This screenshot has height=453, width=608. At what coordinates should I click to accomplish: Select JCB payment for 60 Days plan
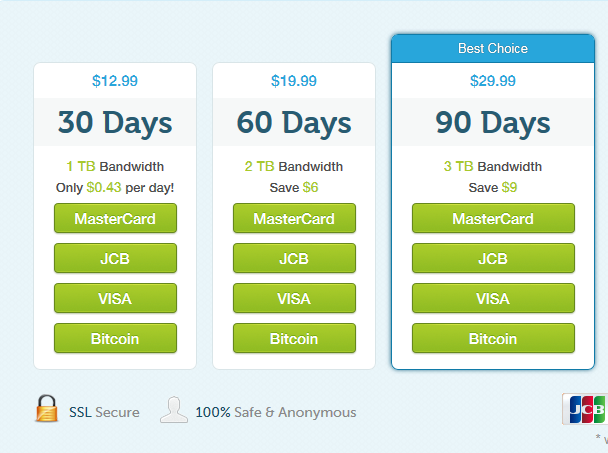point(294,259)
